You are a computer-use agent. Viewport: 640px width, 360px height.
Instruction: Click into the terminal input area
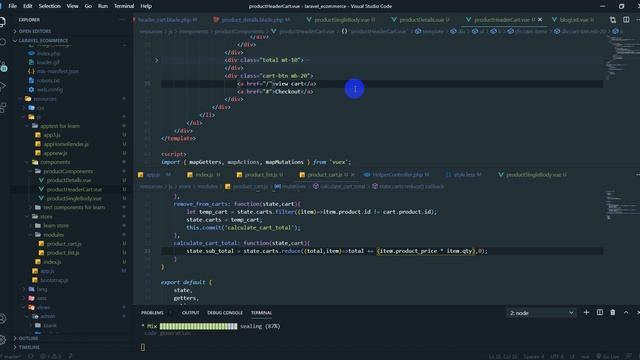tap(142, 347)
